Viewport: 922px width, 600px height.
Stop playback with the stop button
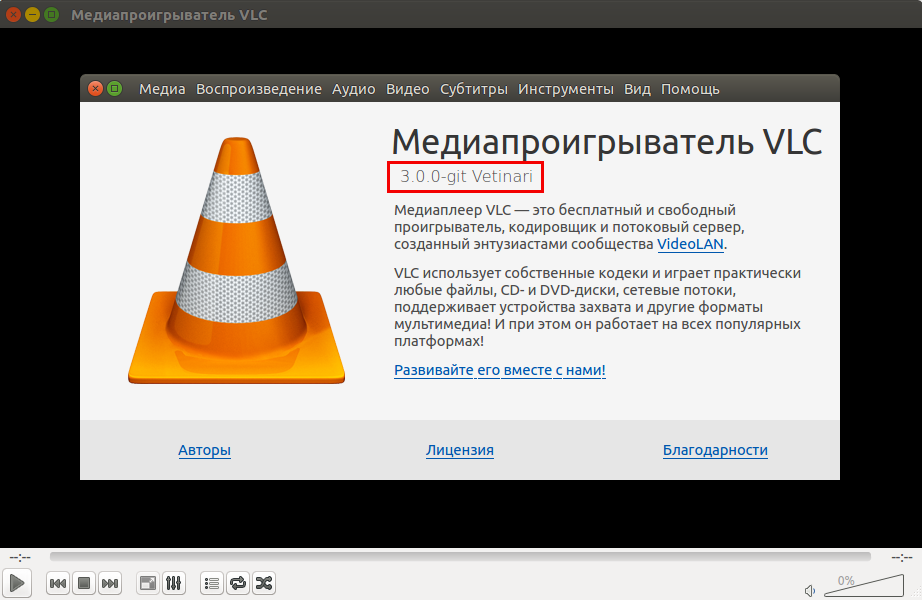84,583
